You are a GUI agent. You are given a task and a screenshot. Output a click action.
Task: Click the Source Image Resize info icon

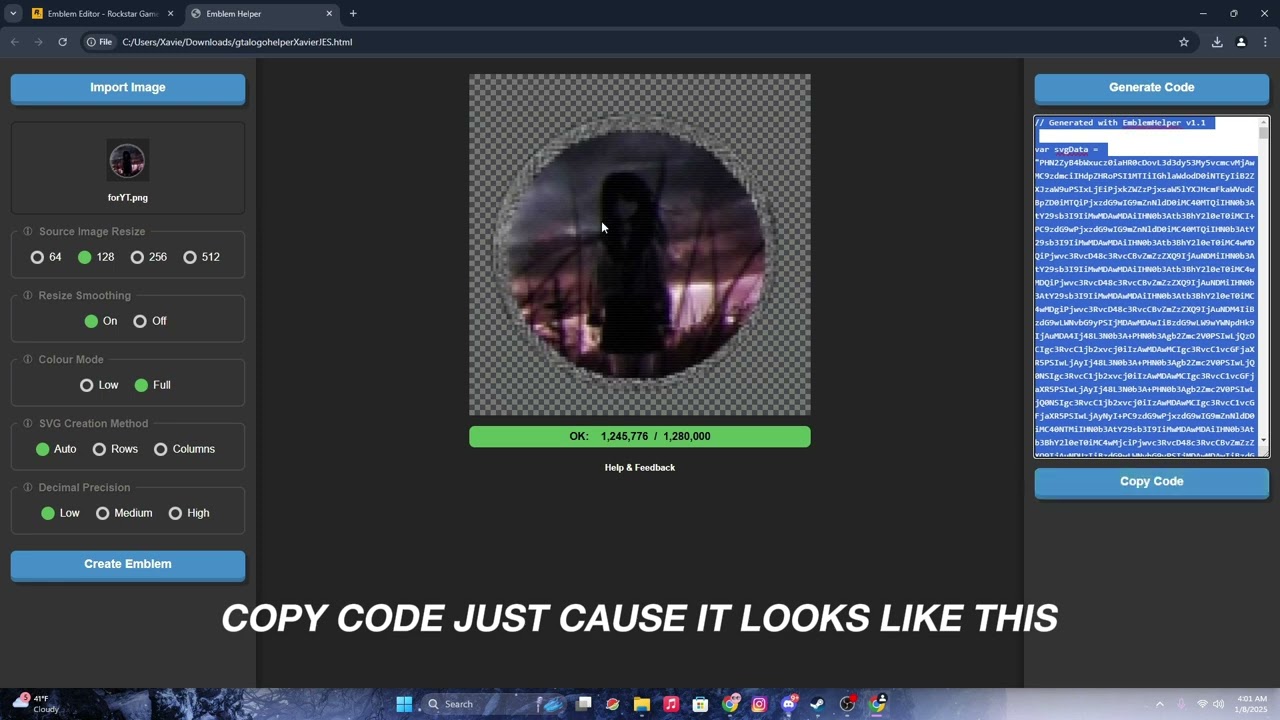(28, 232)
